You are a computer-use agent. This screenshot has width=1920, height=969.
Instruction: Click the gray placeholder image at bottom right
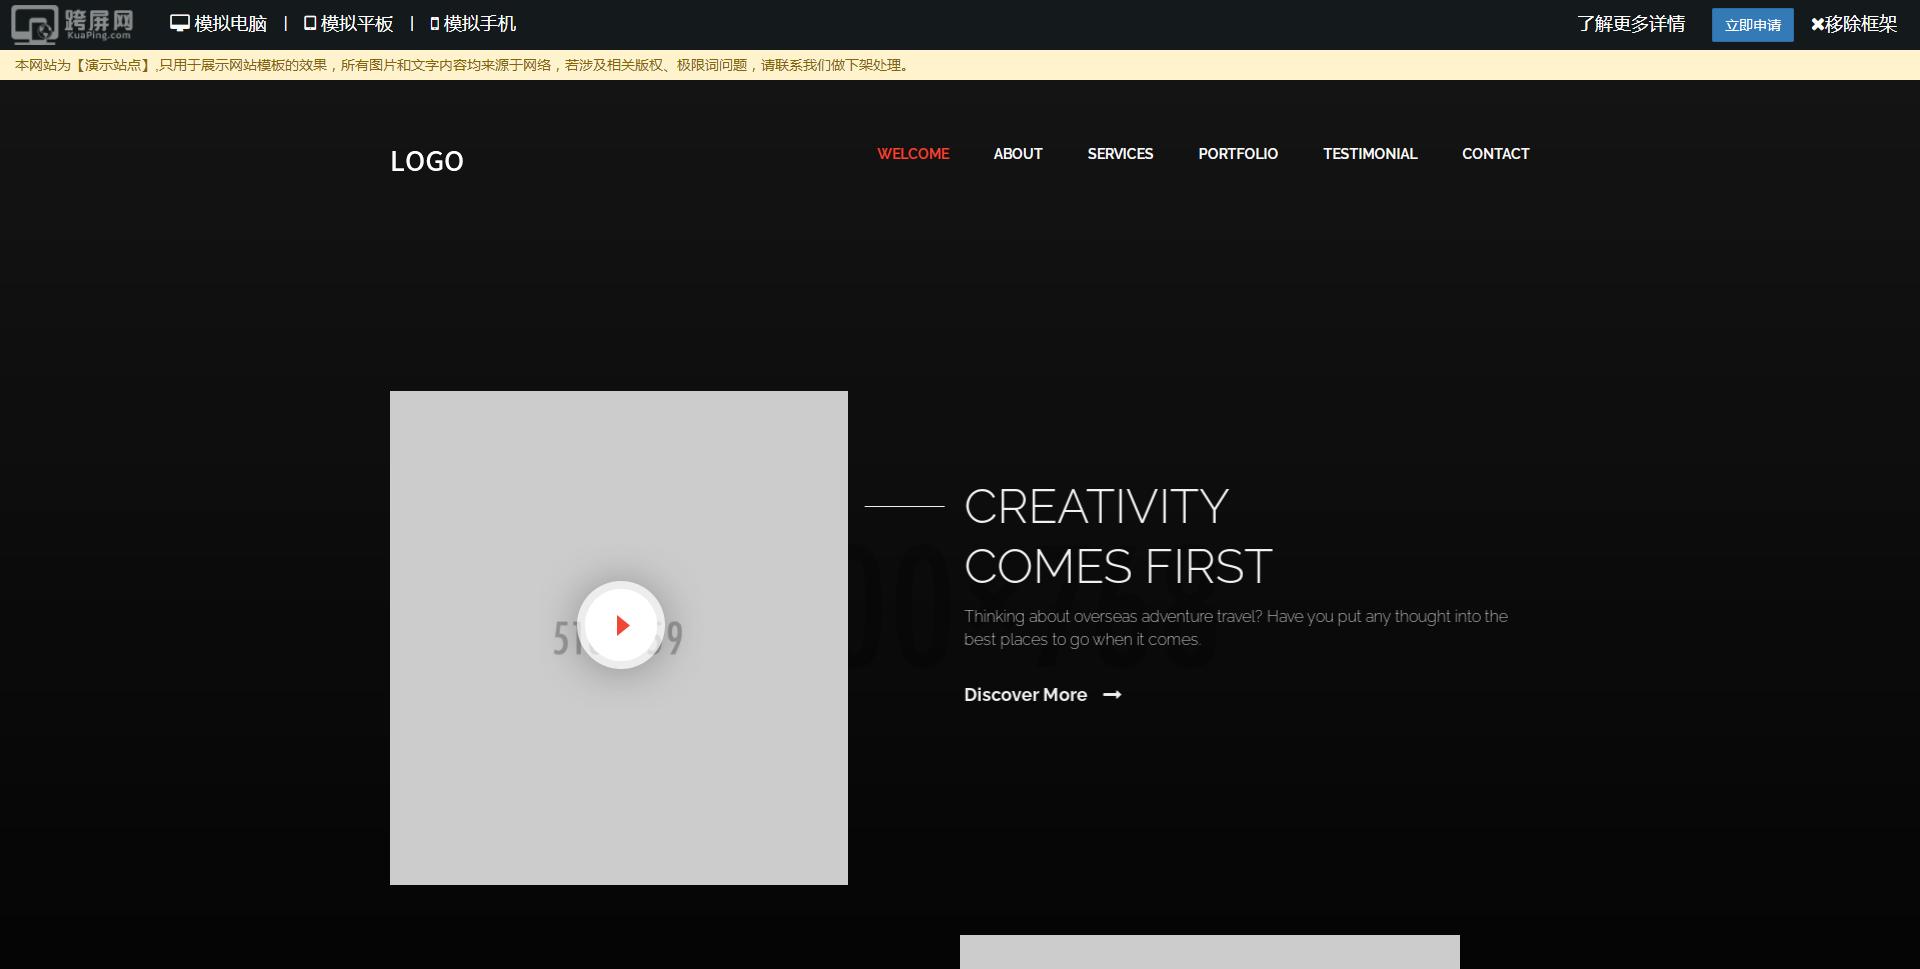(x=1209, y=952)
